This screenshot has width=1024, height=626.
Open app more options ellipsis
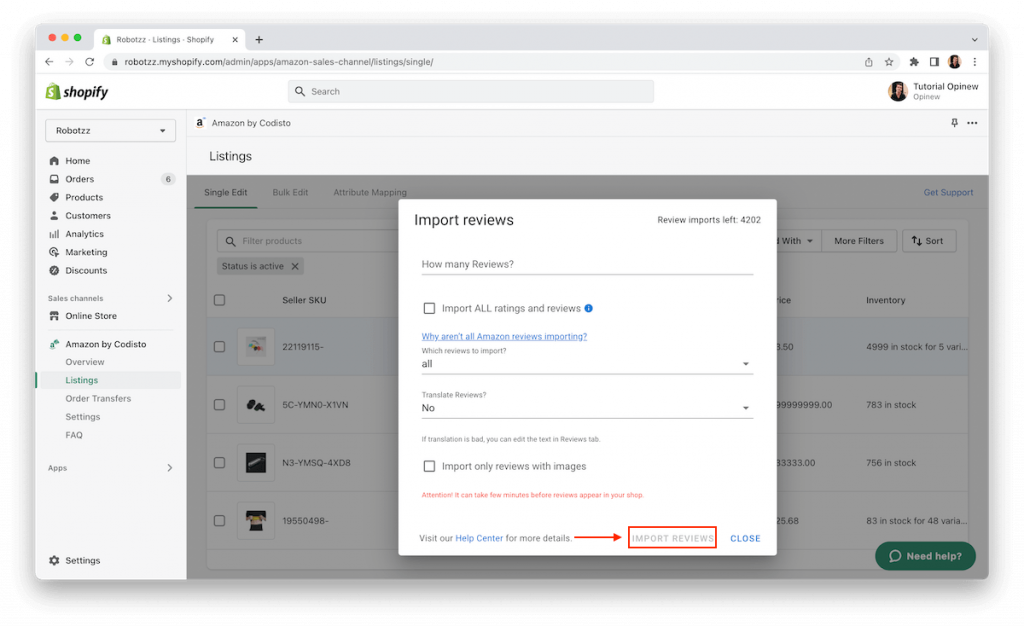972,123
